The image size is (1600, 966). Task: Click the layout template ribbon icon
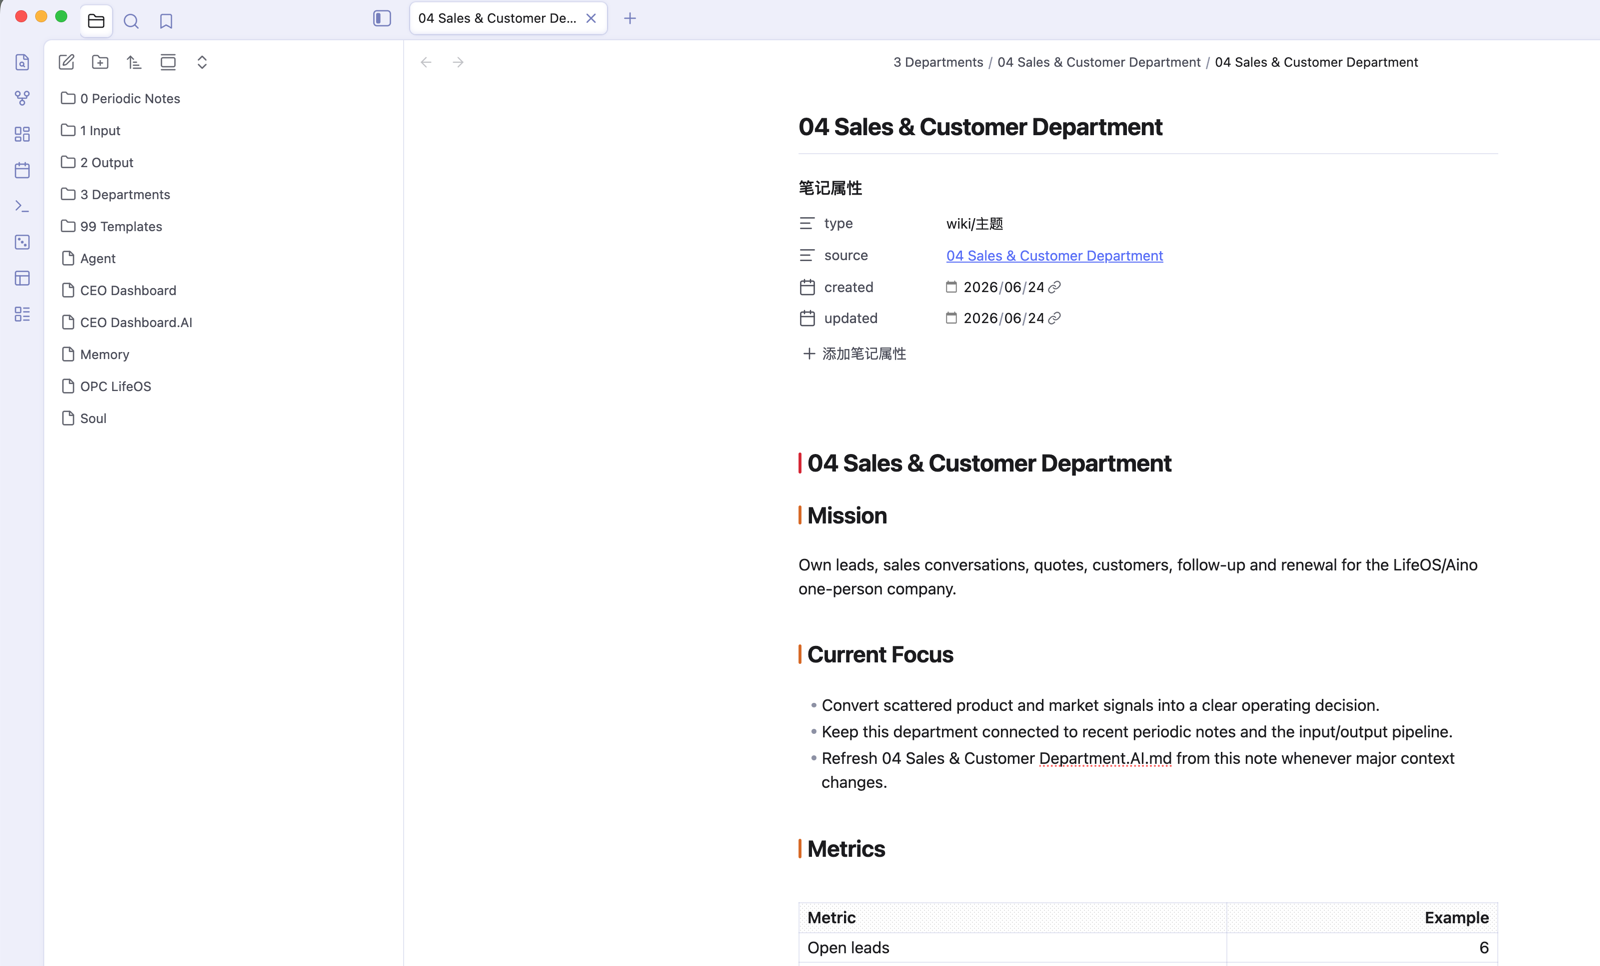coord(22,278)
